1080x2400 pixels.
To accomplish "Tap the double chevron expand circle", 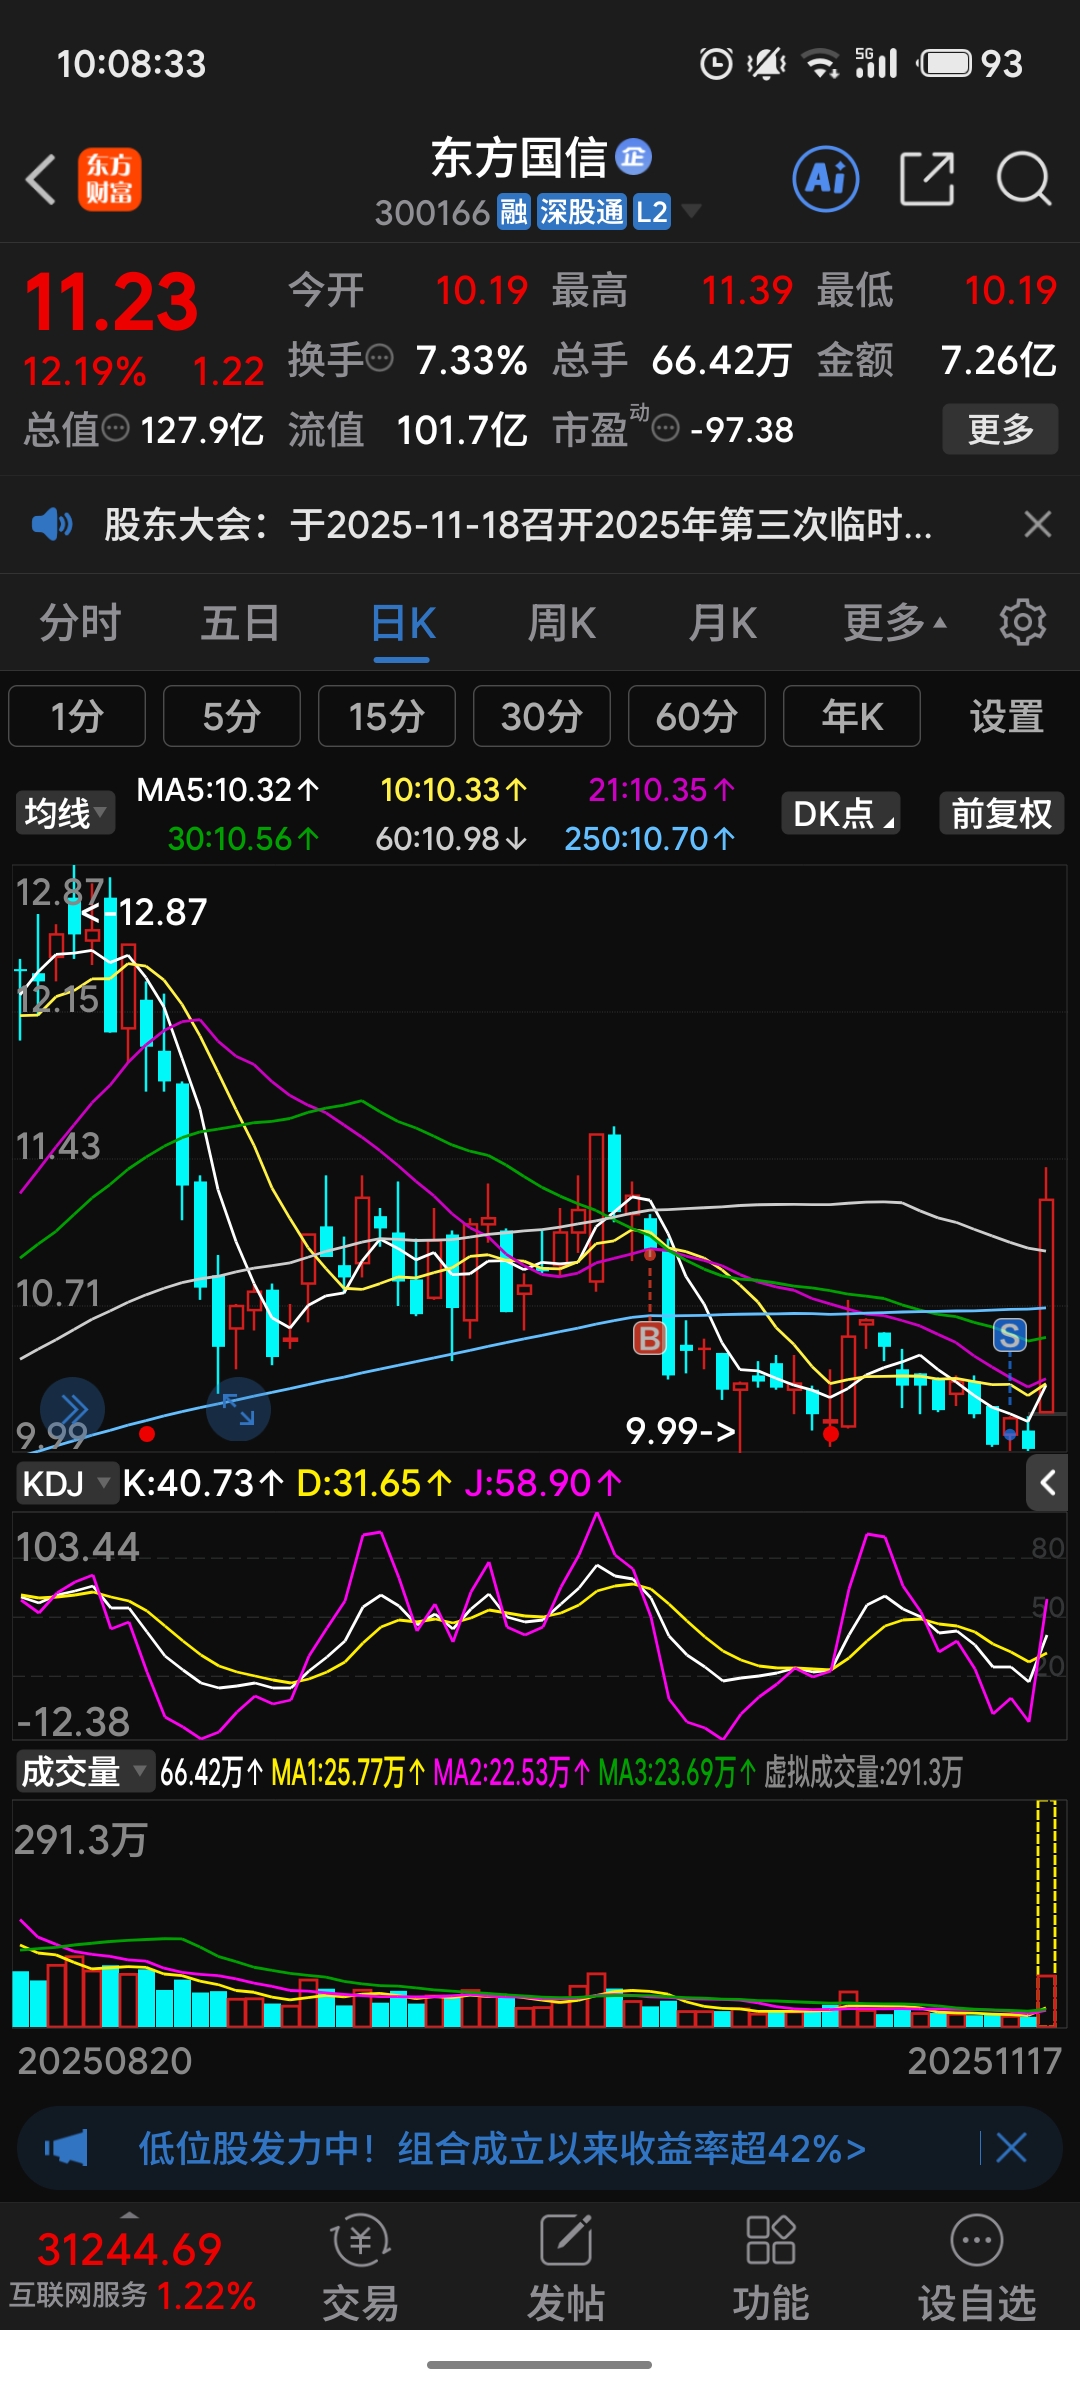I will (x=72, y=1410).
